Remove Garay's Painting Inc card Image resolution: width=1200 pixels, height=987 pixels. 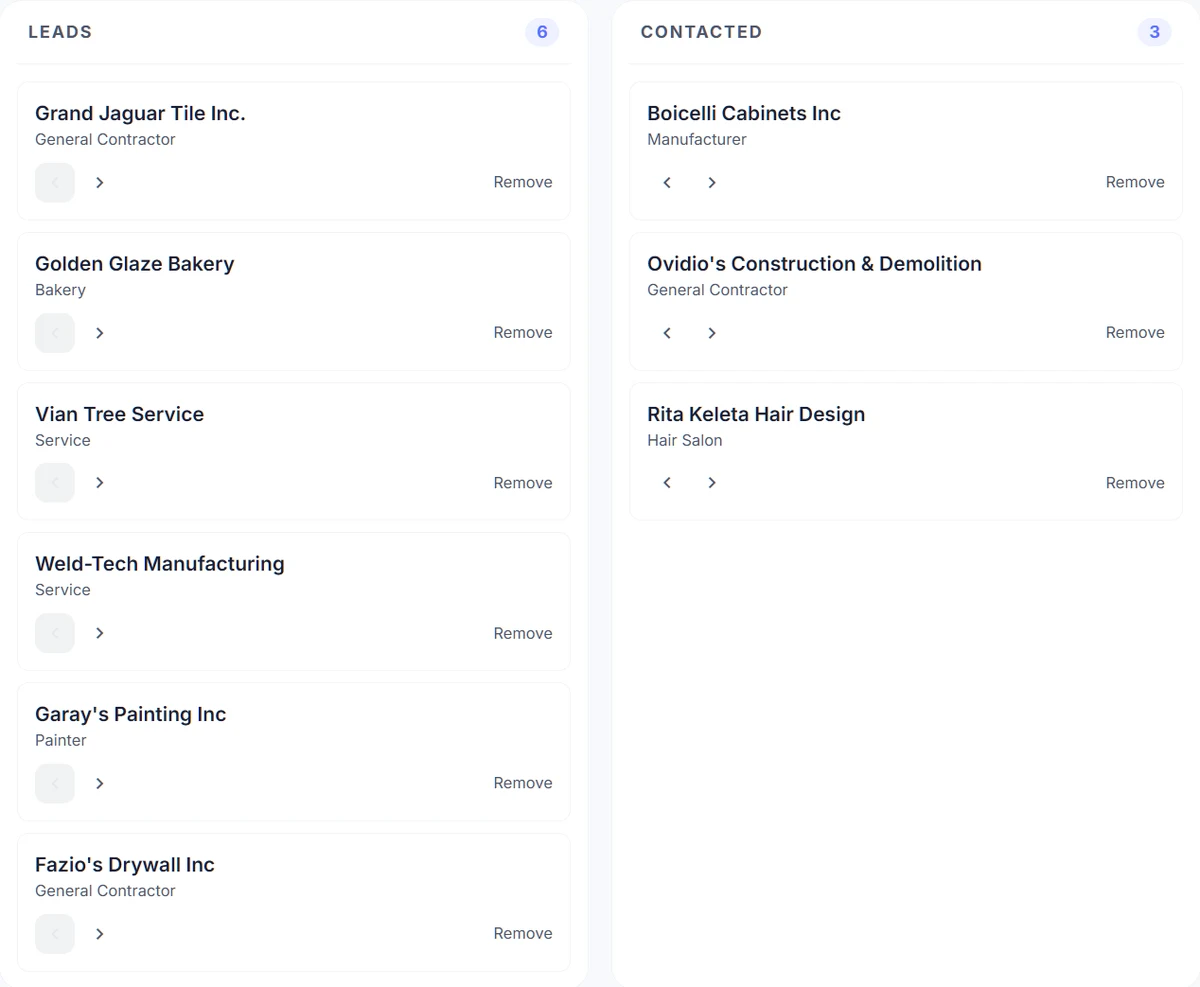[523, 784]
